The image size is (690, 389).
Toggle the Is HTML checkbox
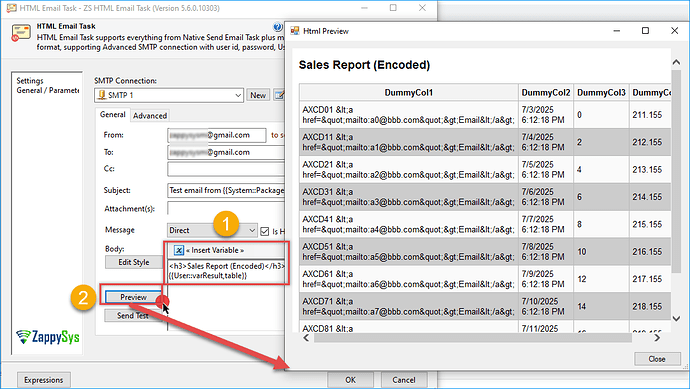[264, 231]
